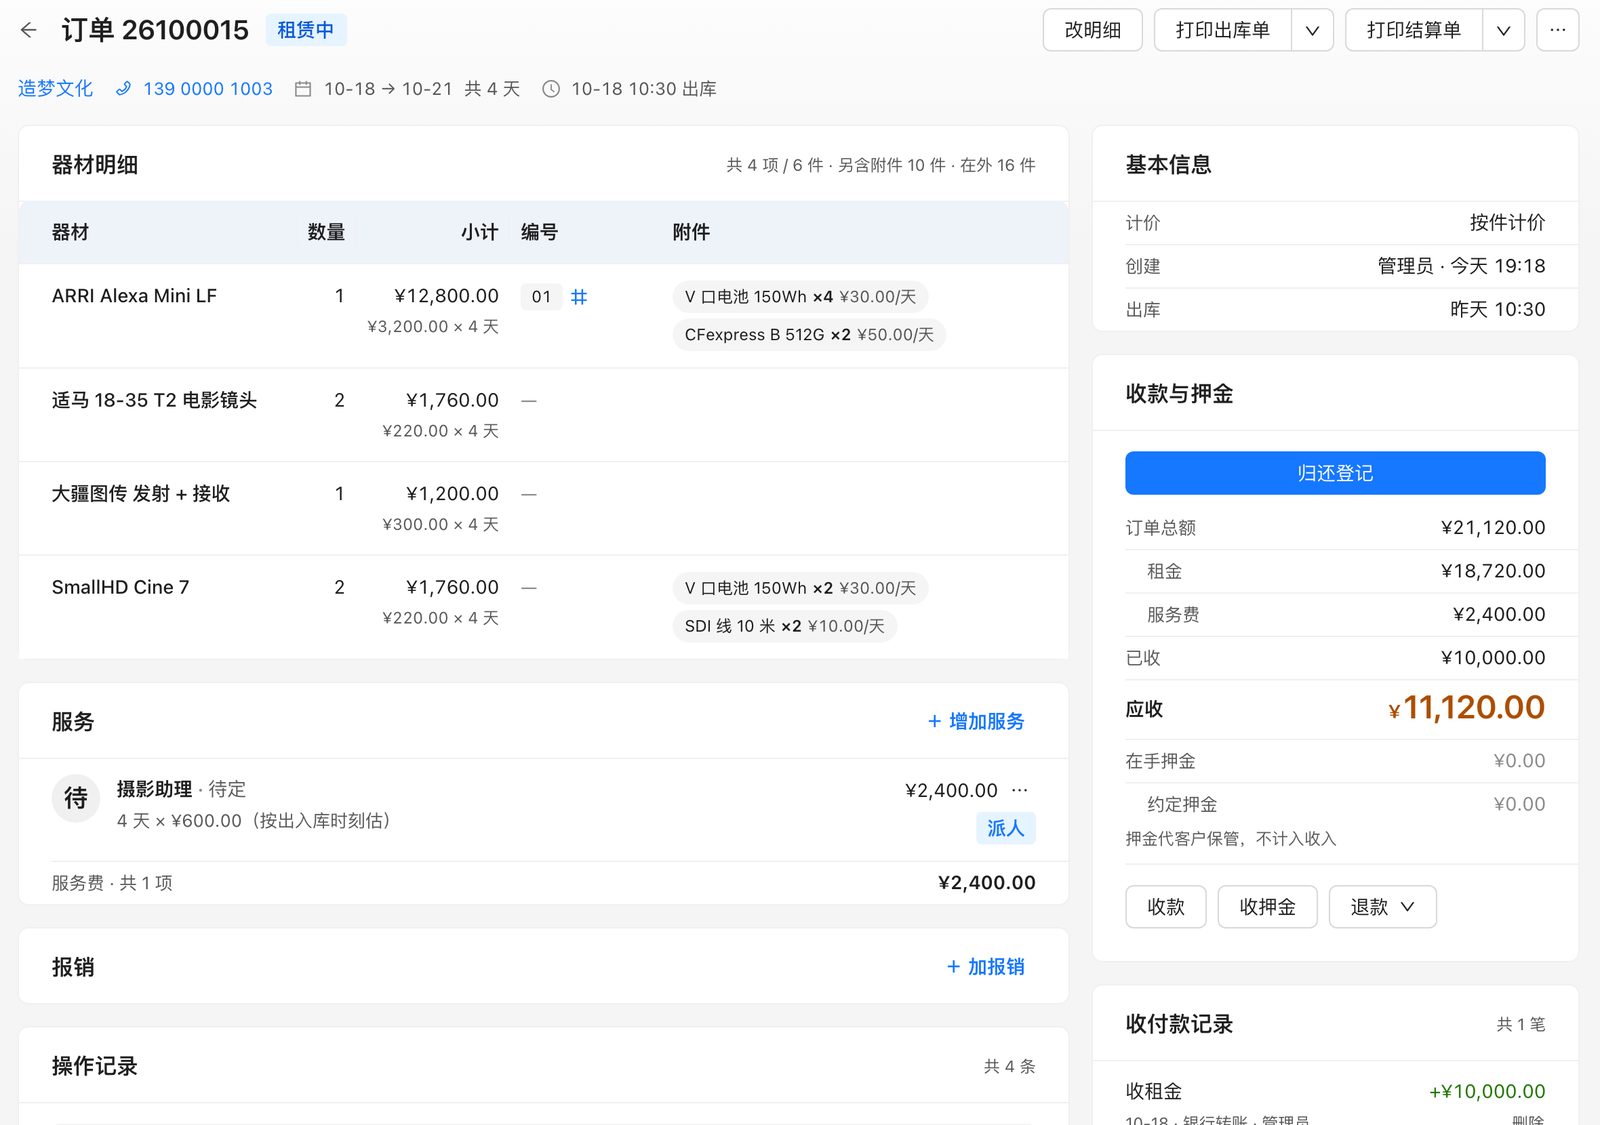Click the 收押金 button
The width and height of the screenshot is (1600, 1125).
[1267, 907]
